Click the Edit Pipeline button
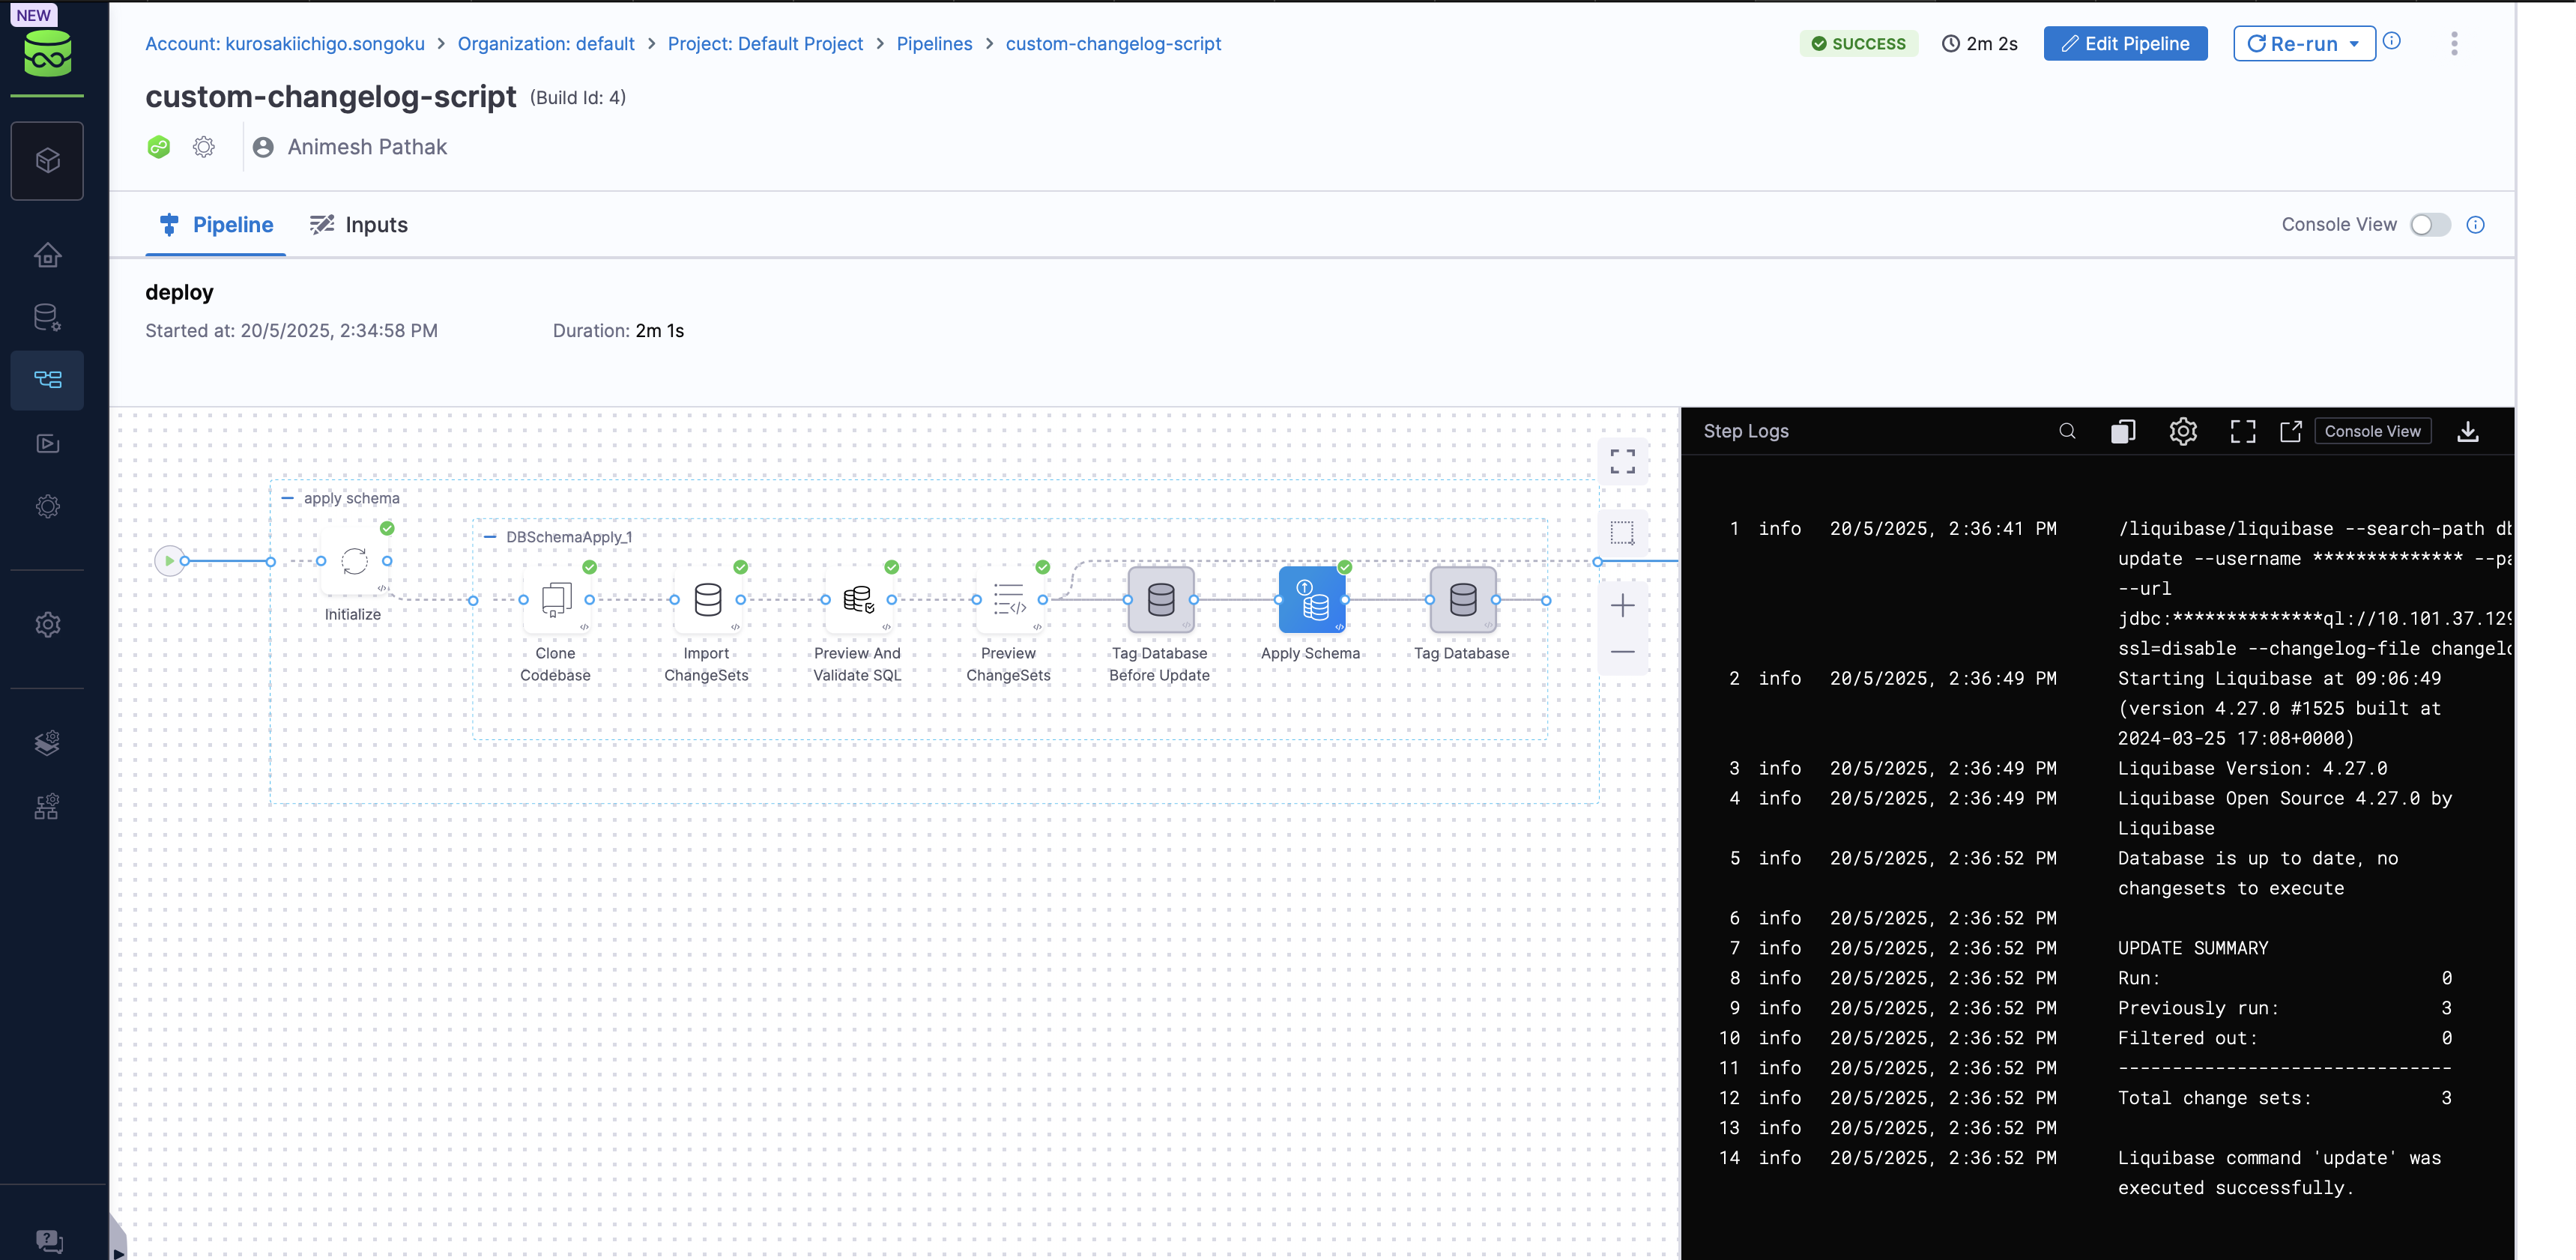Viewport: 2576px width, 1260px height. [x=2126, y=43]
